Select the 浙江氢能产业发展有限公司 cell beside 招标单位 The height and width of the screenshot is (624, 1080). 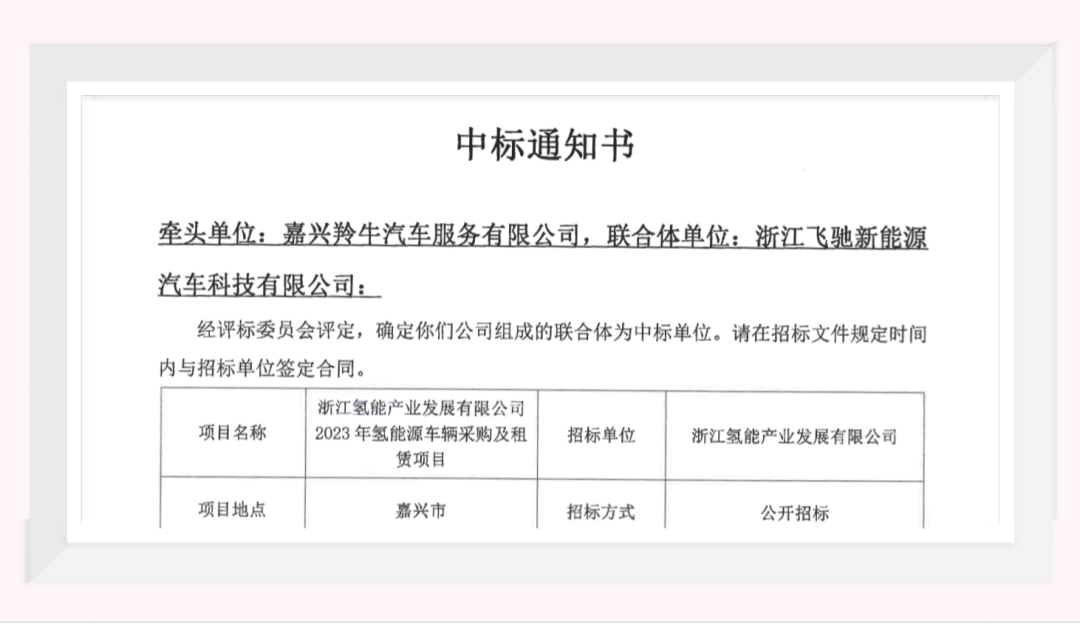pos(795,436)
